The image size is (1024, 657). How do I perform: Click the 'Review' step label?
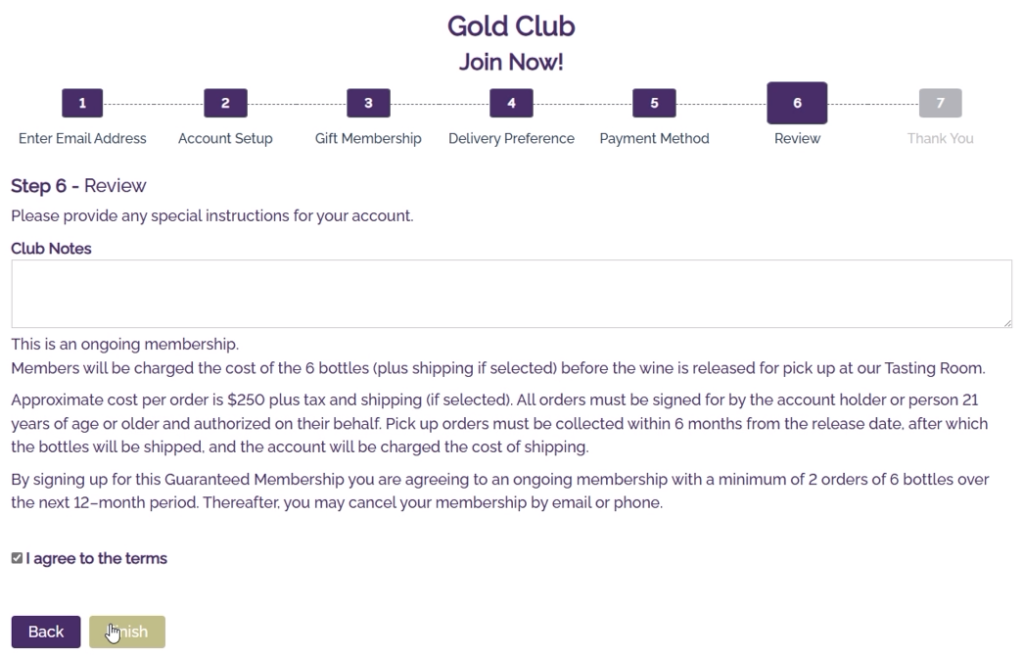[x=797, y=139]
